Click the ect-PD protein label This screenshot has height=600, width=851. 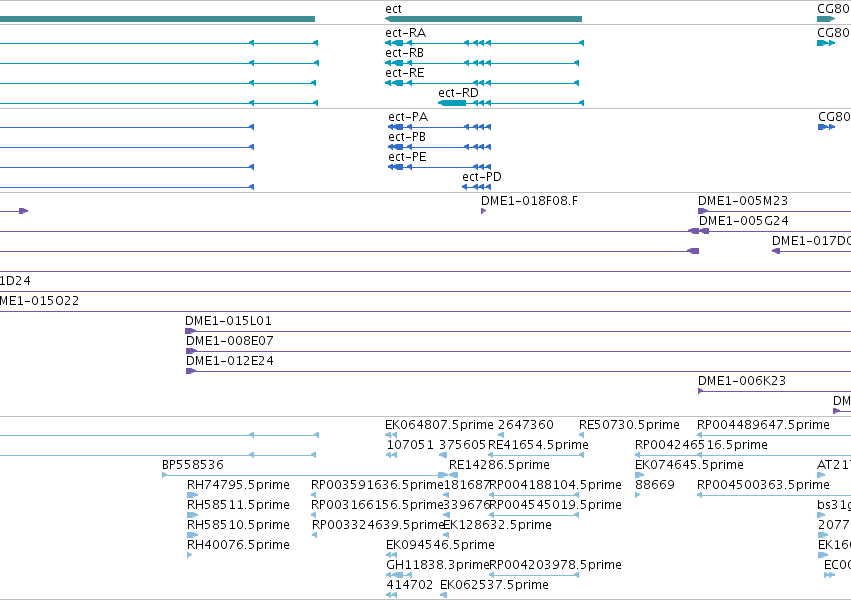(x=482, y=177)
